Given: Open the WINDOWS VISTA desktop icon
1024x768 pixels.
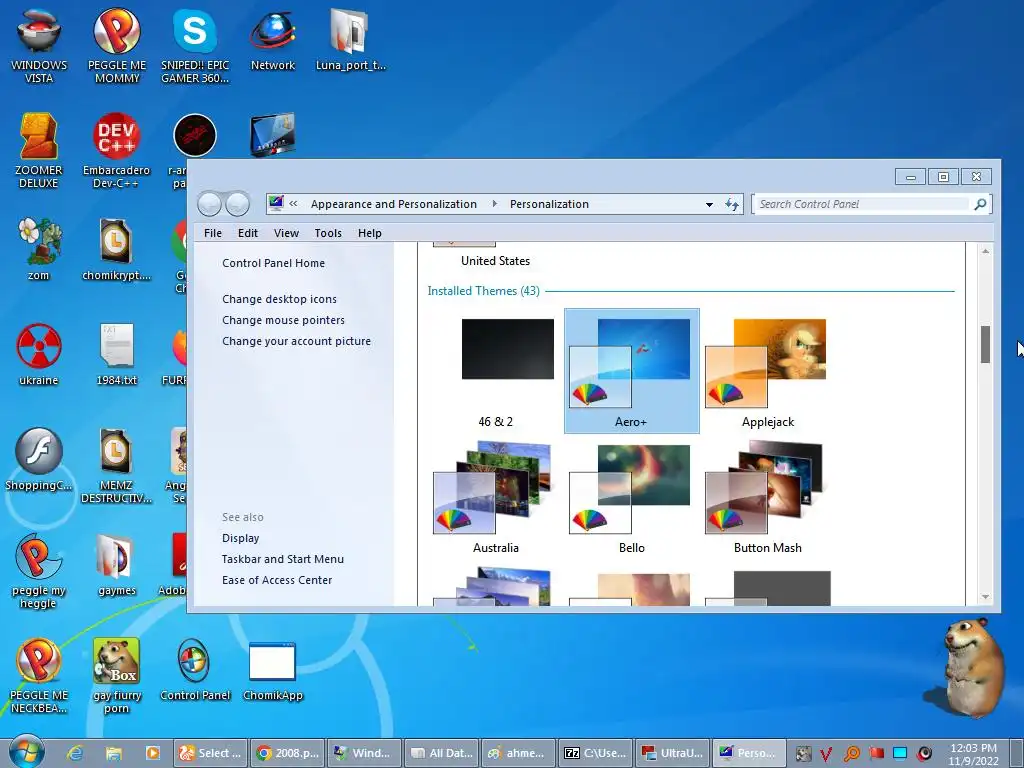Looking at the screenshot, I should tap(39, 46).
